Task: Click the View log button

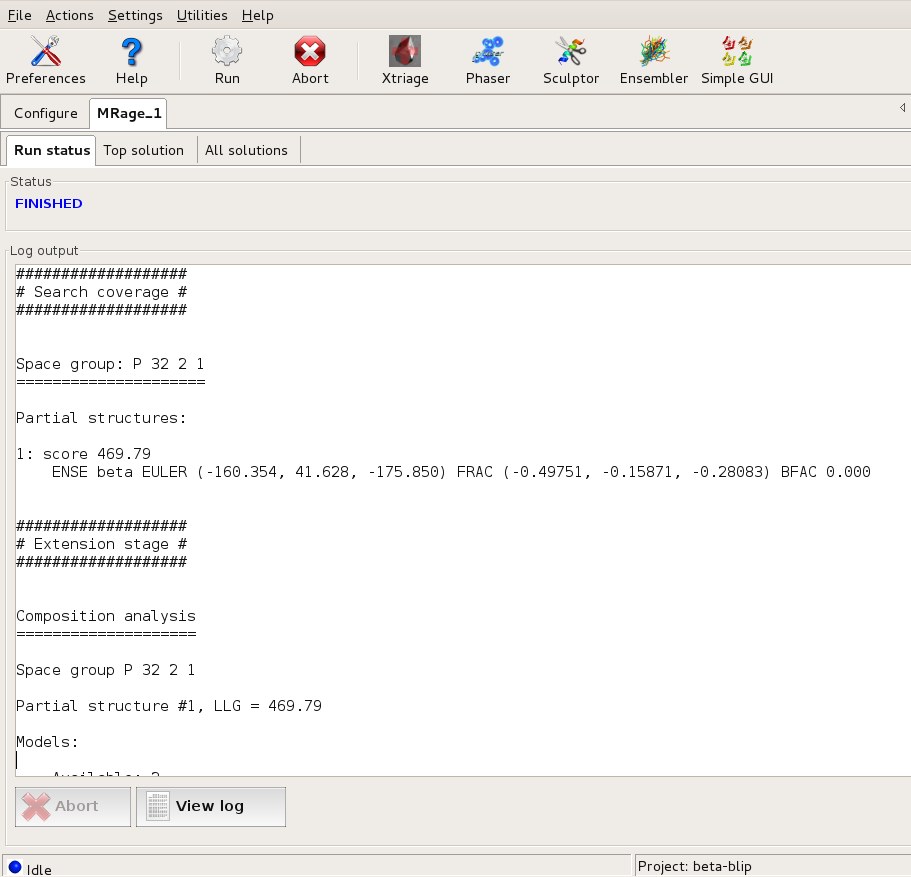Action: [210, 806]
